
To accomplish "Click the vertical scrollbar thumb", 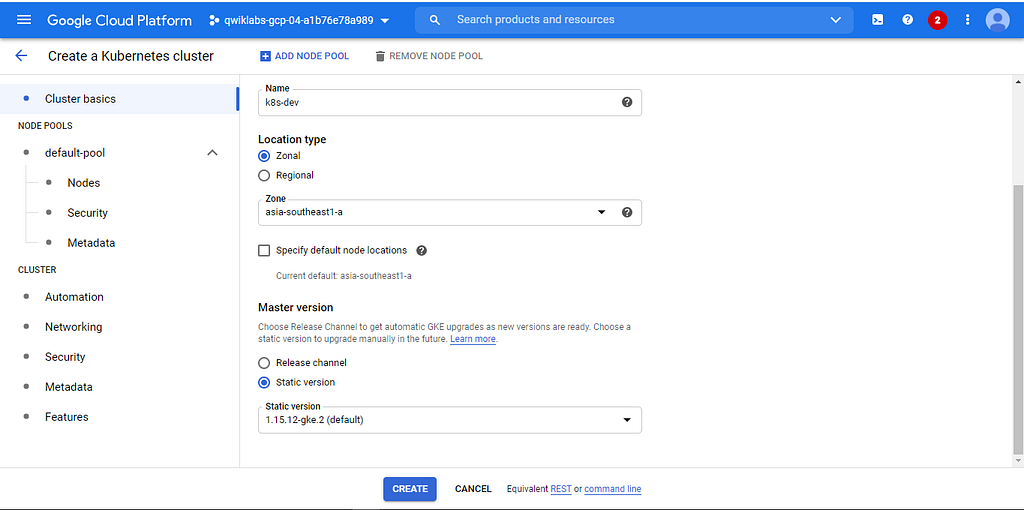I will [1018, 320].
